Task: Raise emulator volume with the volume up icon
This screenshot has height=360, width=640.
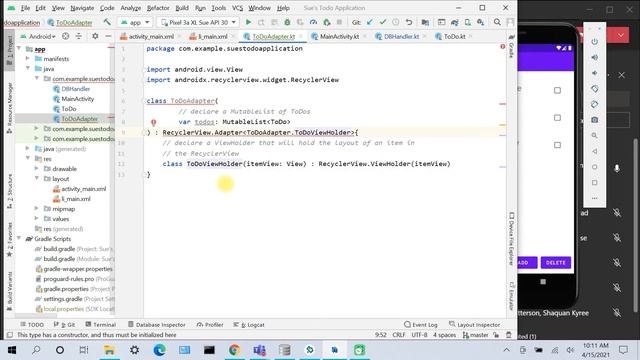Action: [595, 58]
